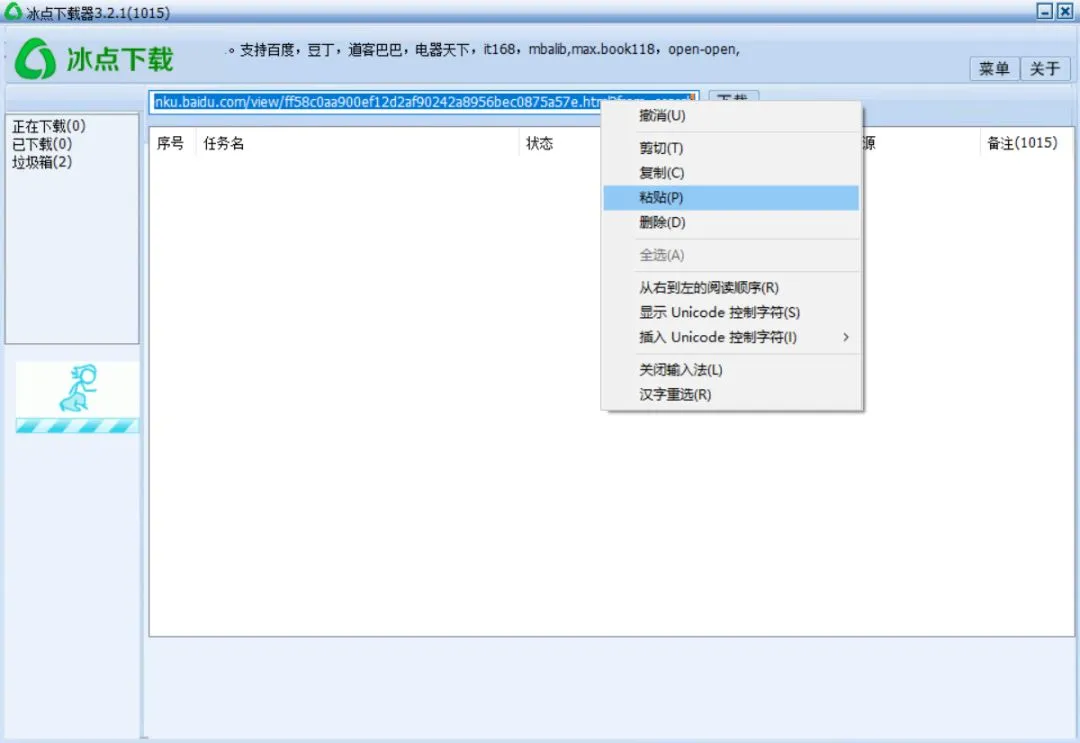Expand 插入 Unicode 控制字符(I) submenu arrow

(846, 337)
